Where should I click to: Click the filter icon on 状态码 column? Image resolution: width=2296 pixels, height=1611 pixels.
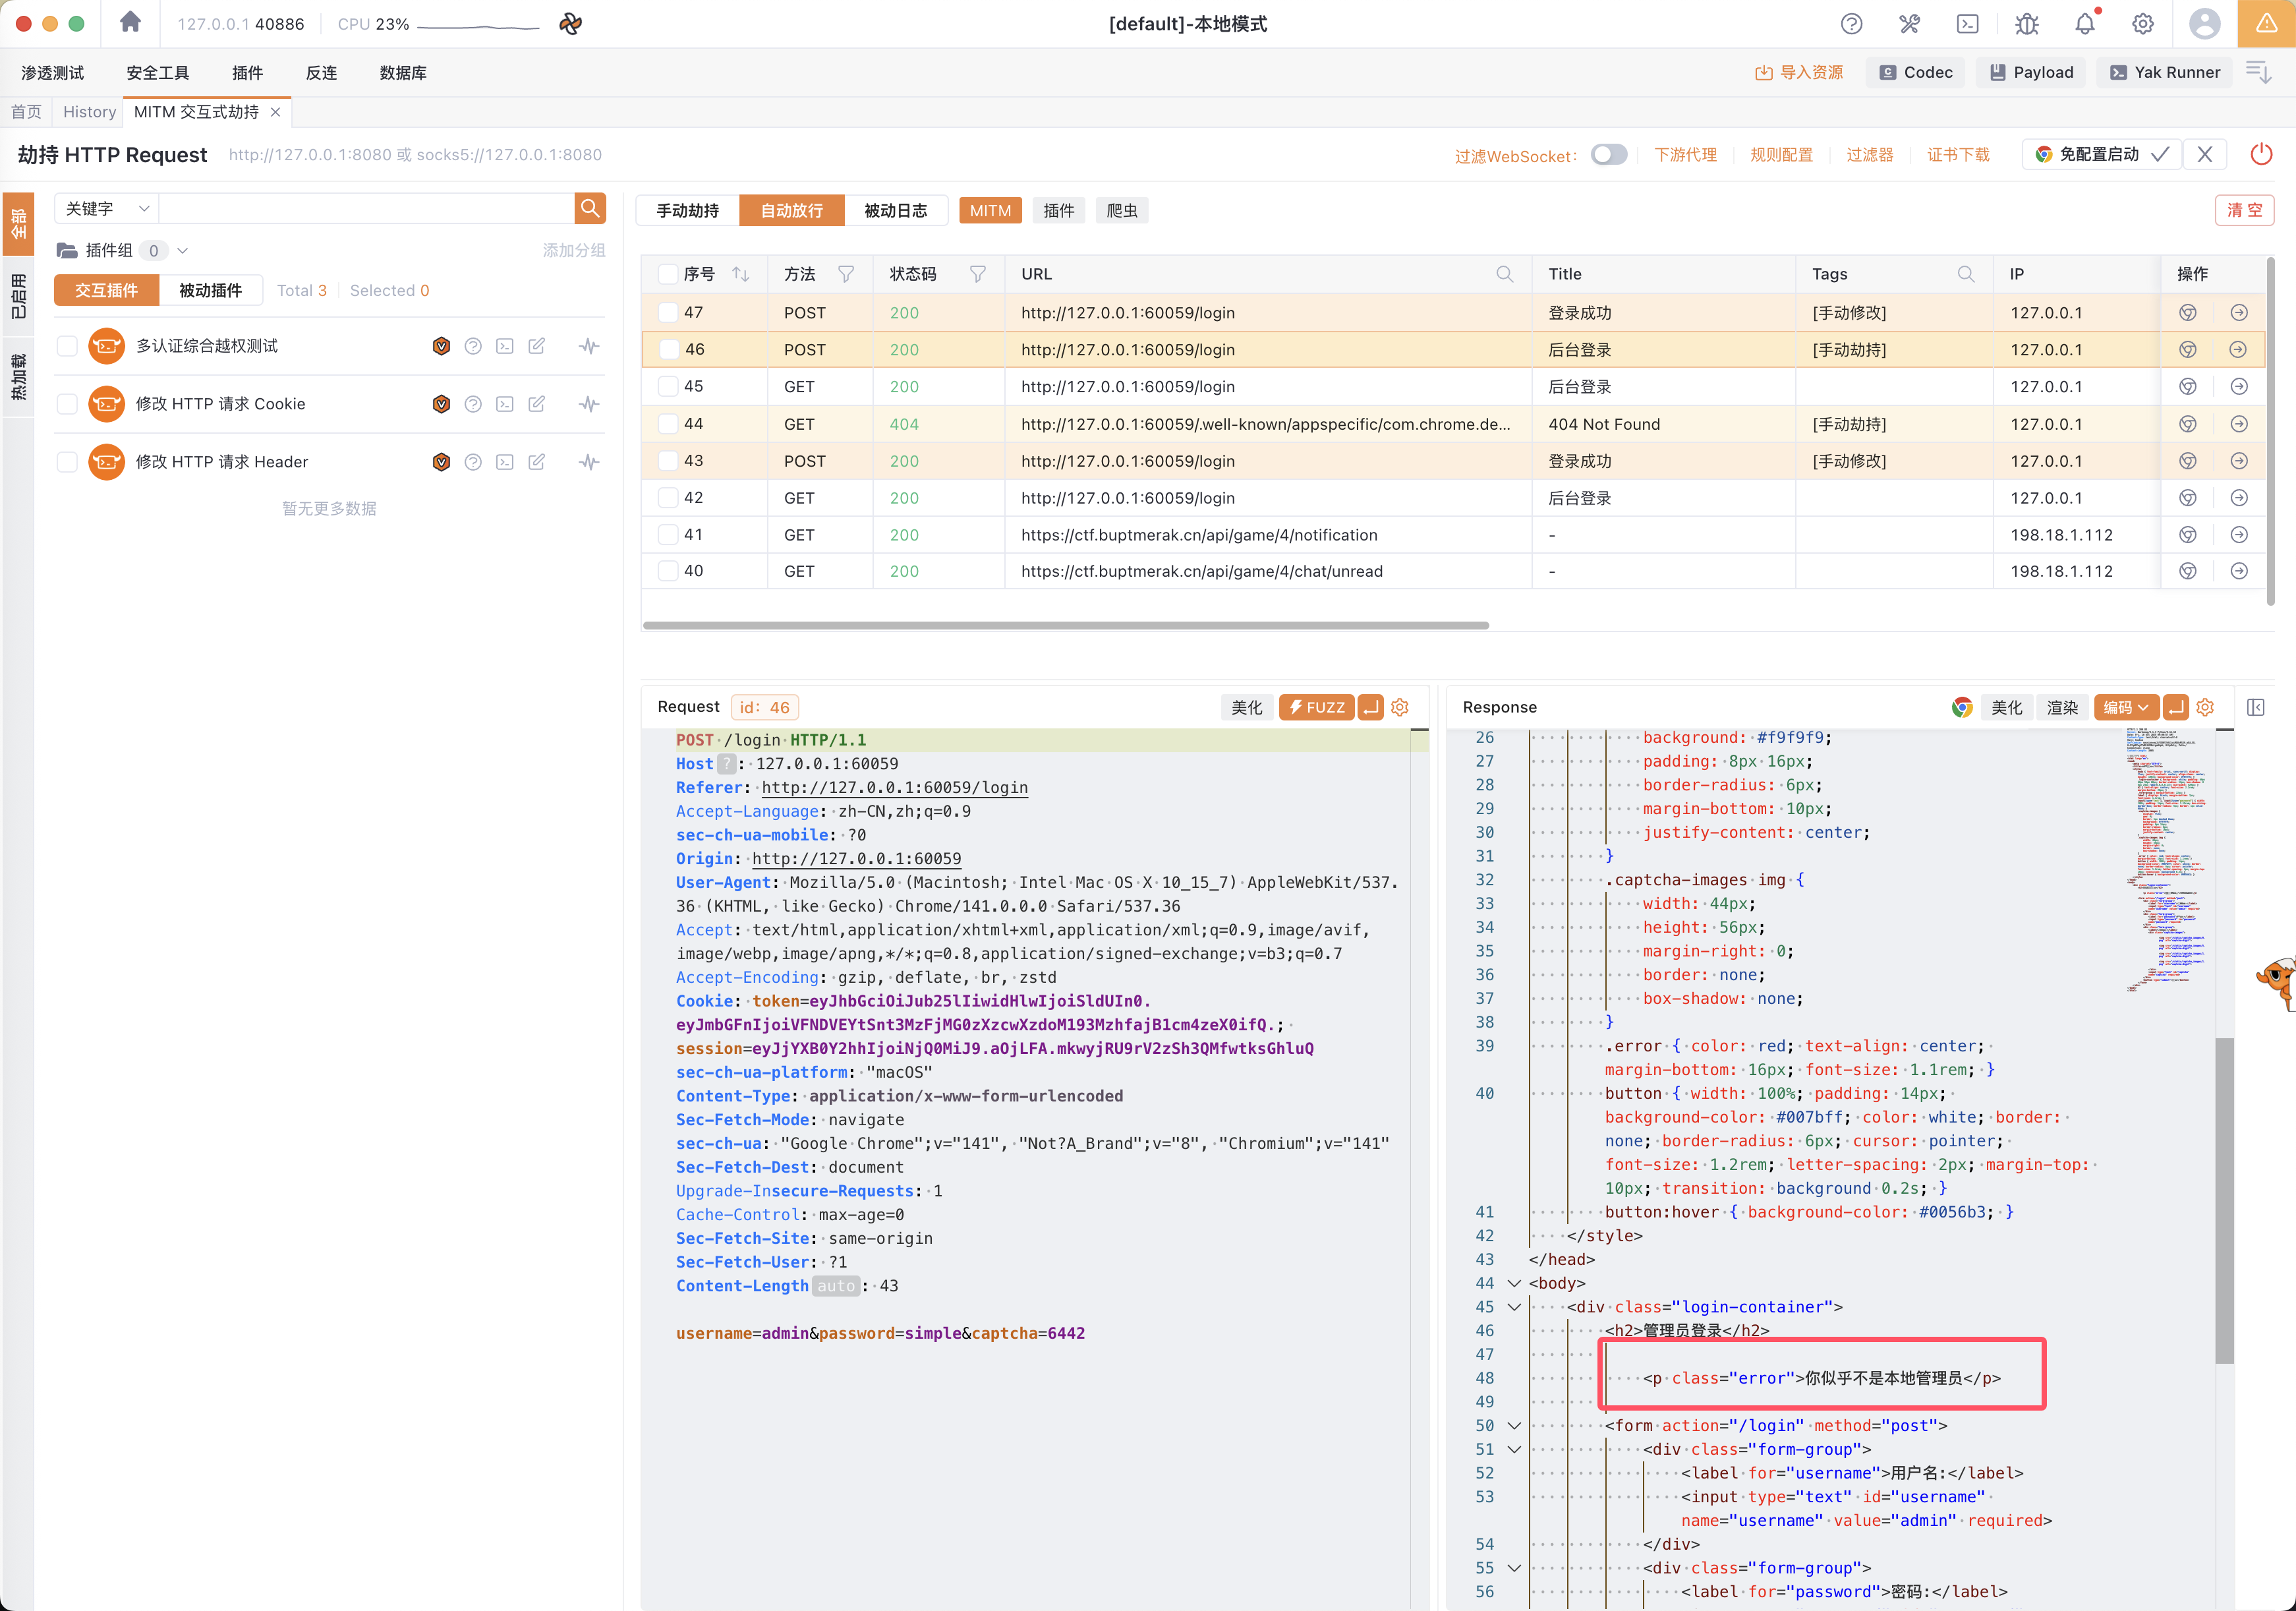pos(978,274)
